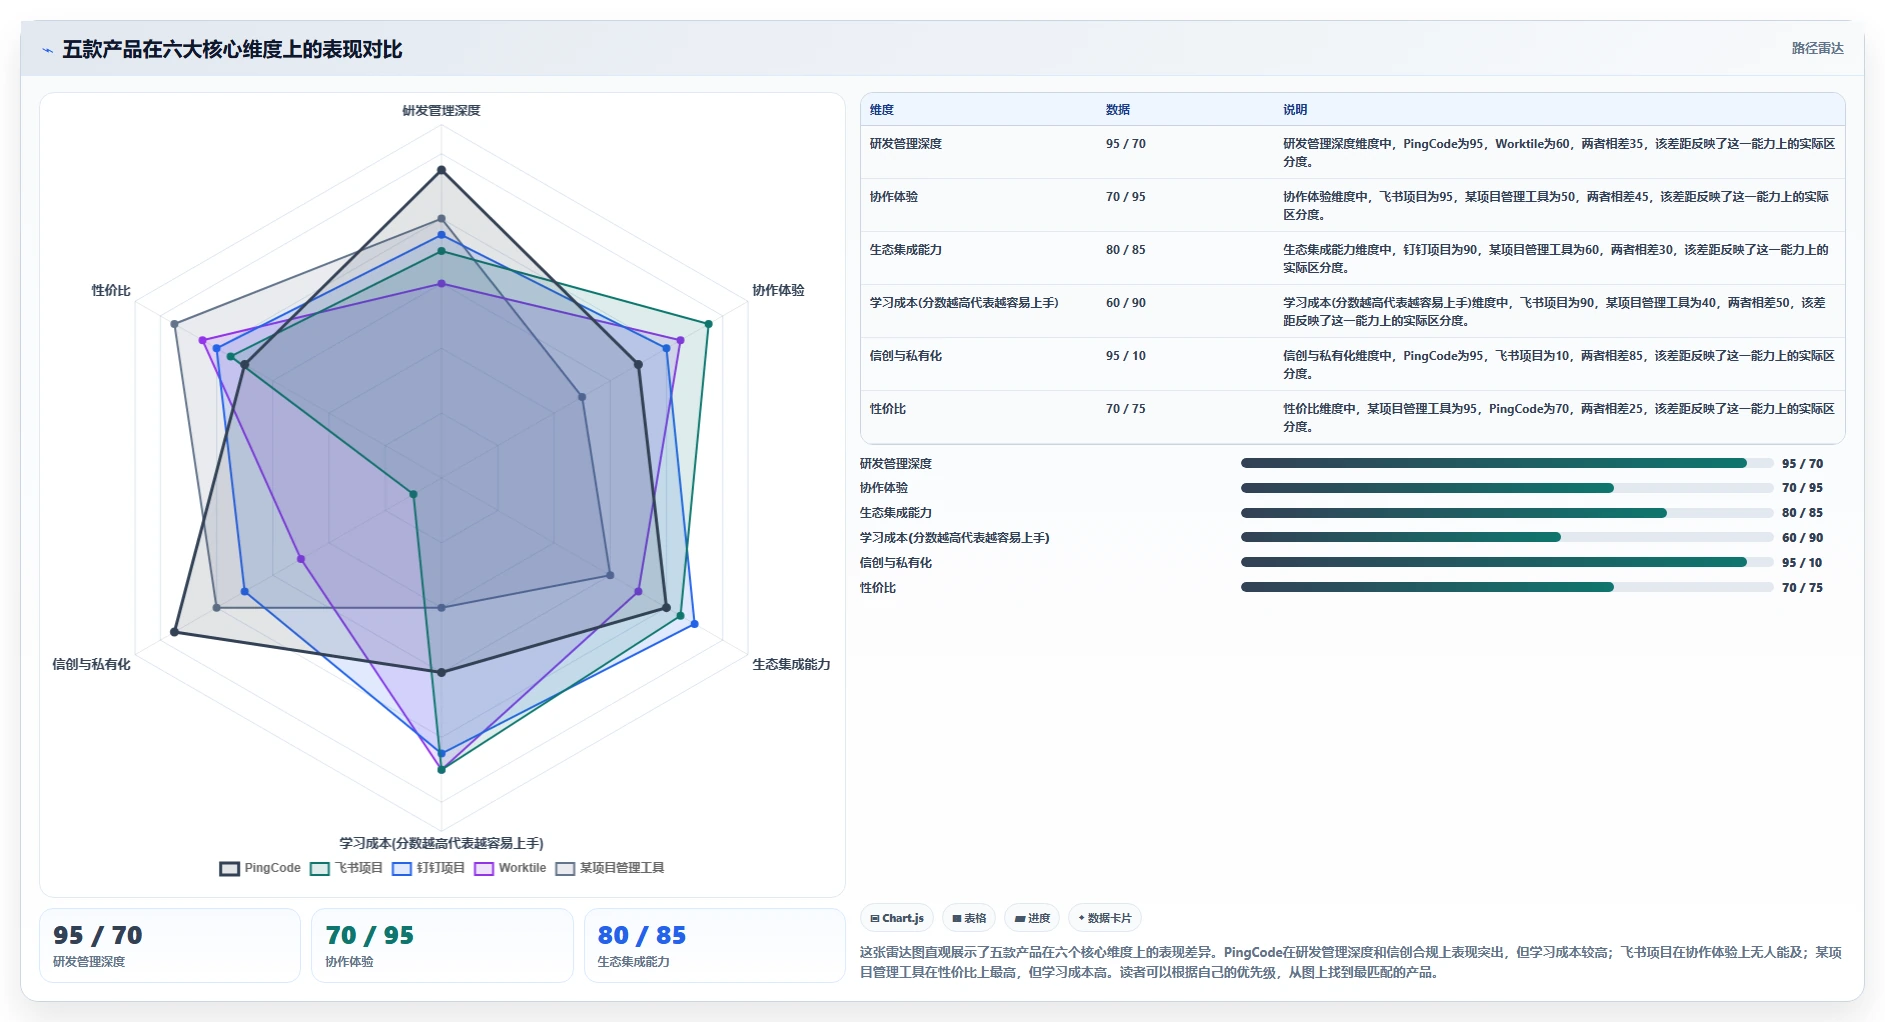Click the 维度 column header
This screenshot has width=1885, height=1022.
tap(882, 110)
